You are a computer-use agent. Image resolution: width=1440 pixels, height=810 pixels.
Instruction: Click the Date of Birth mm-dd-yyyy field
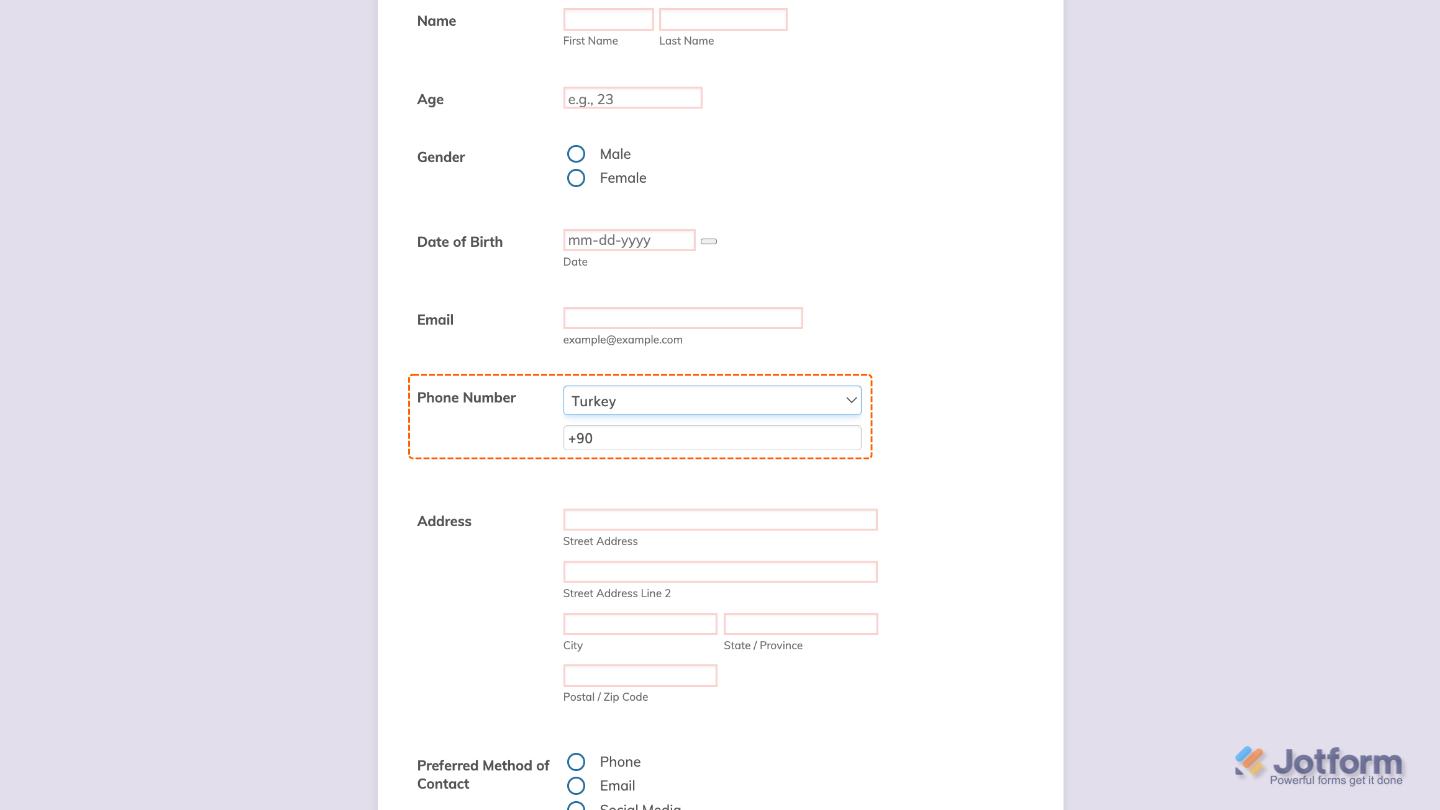coord(629,239)
